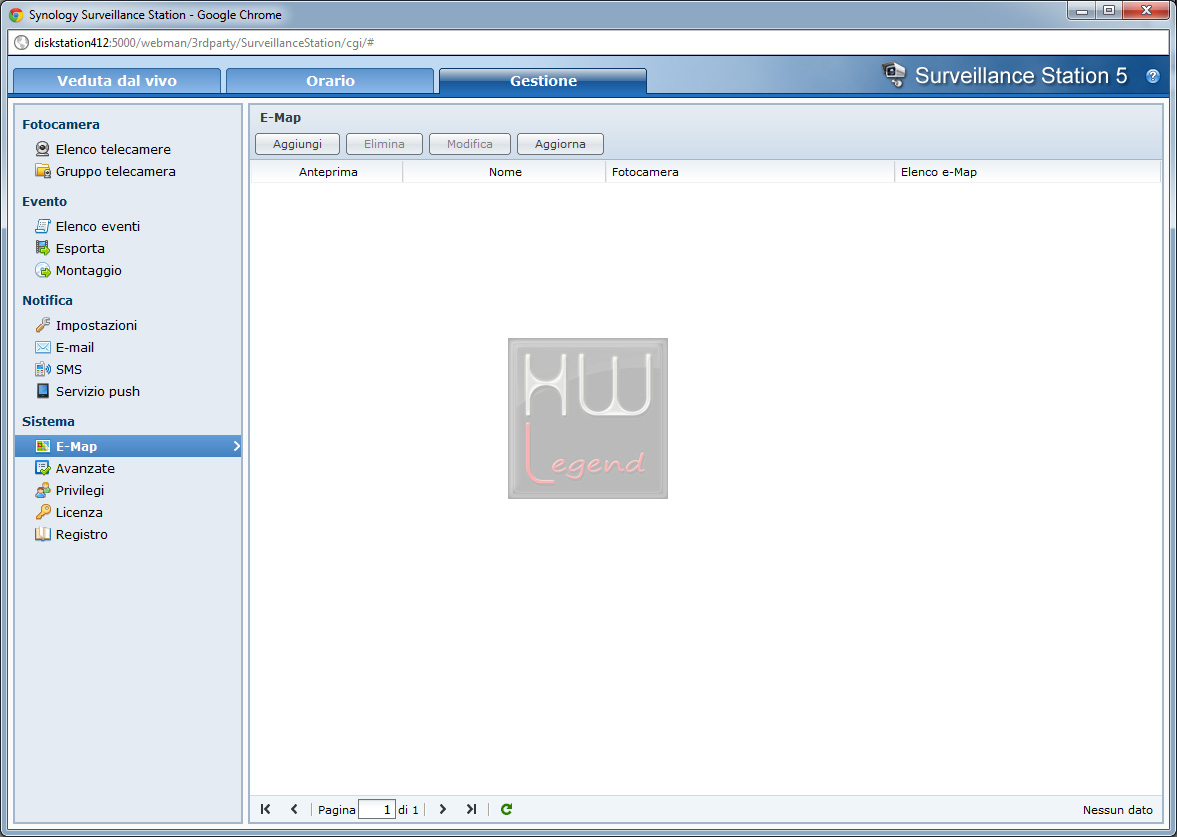The height and width of the screenshot is (837, 1177).
Task: Click the Surveillance Station camera logo
Action: click(893, 74)
